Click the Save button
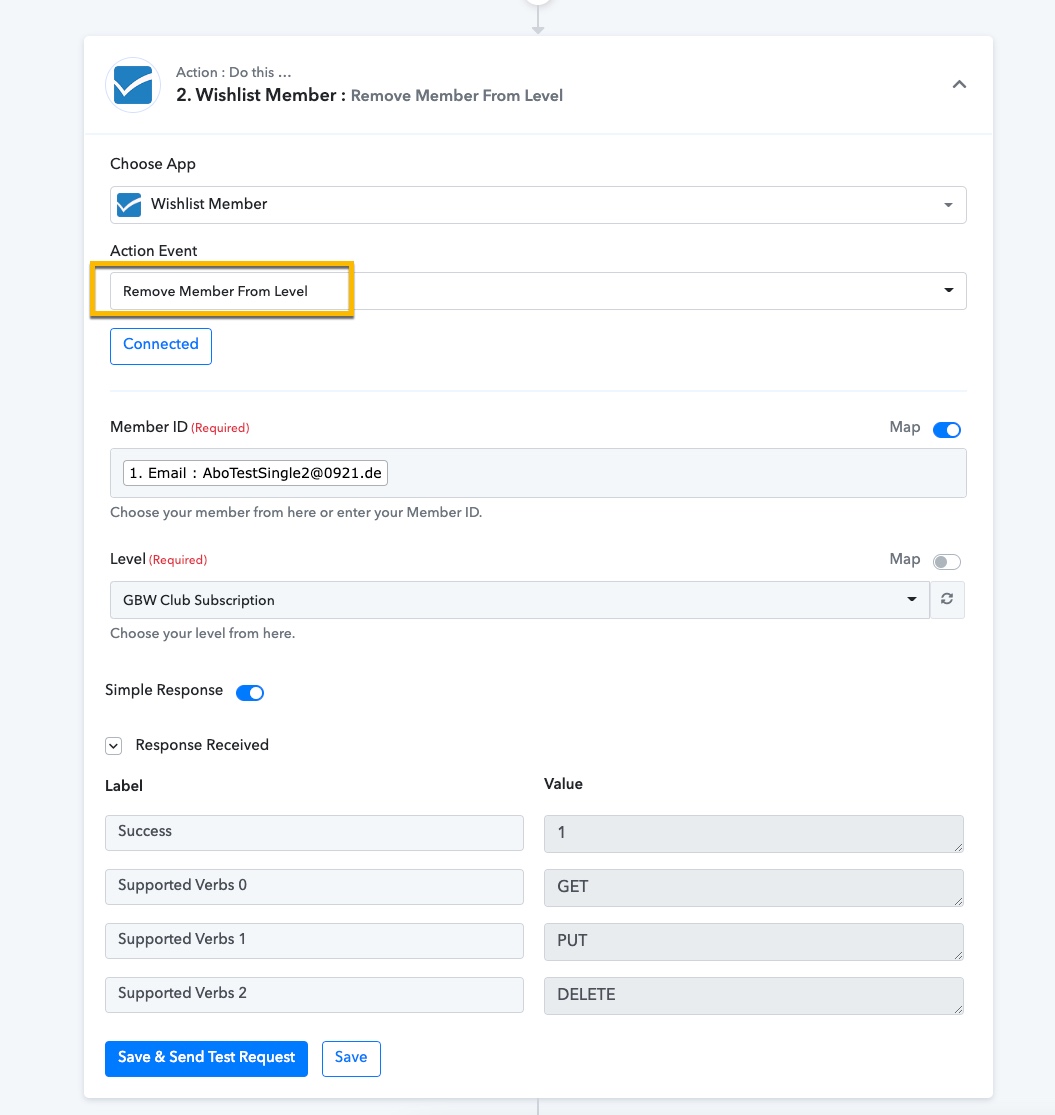 click(x=351, y=1058)
